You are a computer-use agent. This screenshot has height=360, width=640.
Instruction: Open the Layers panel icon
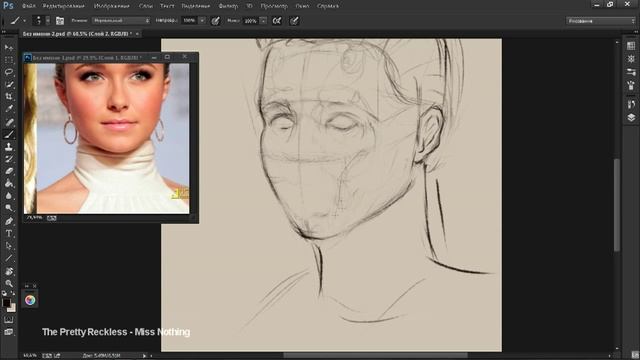pos(631,118)
